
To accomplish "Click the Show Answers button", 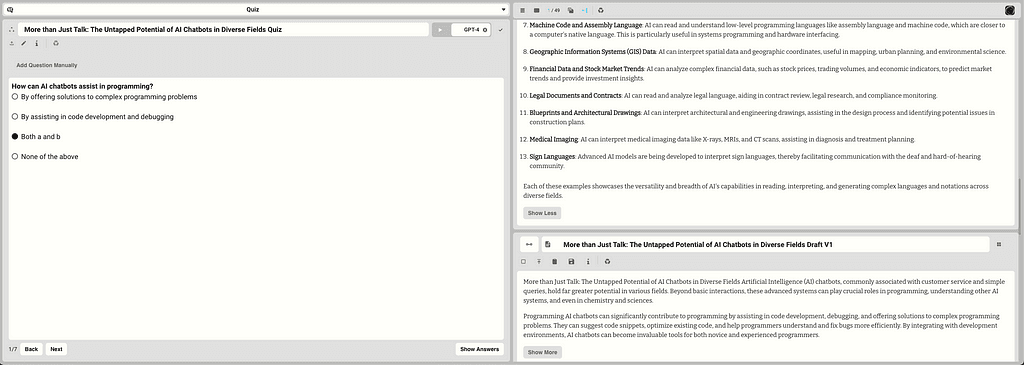I will tap(480, 349).
